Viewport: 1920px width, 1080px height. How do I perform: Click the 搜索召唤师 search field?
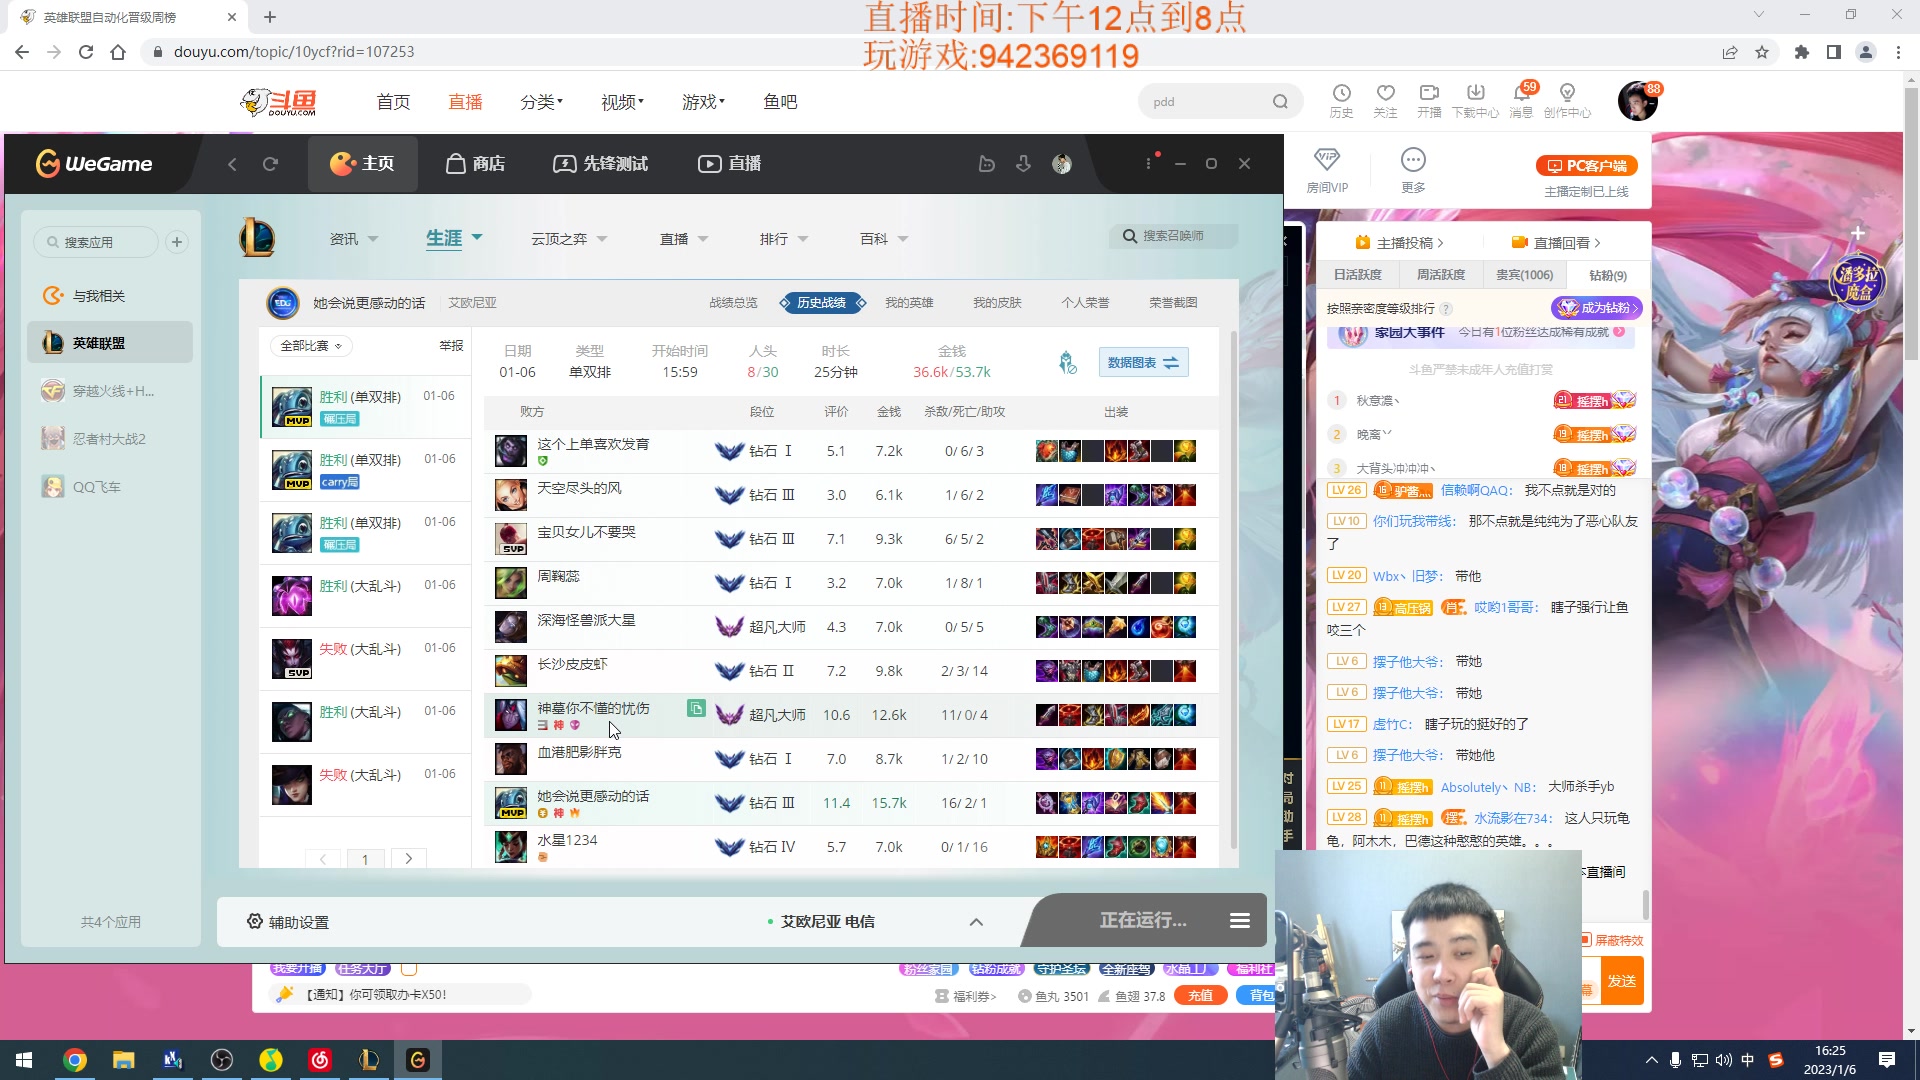[x=1173, y=236]
